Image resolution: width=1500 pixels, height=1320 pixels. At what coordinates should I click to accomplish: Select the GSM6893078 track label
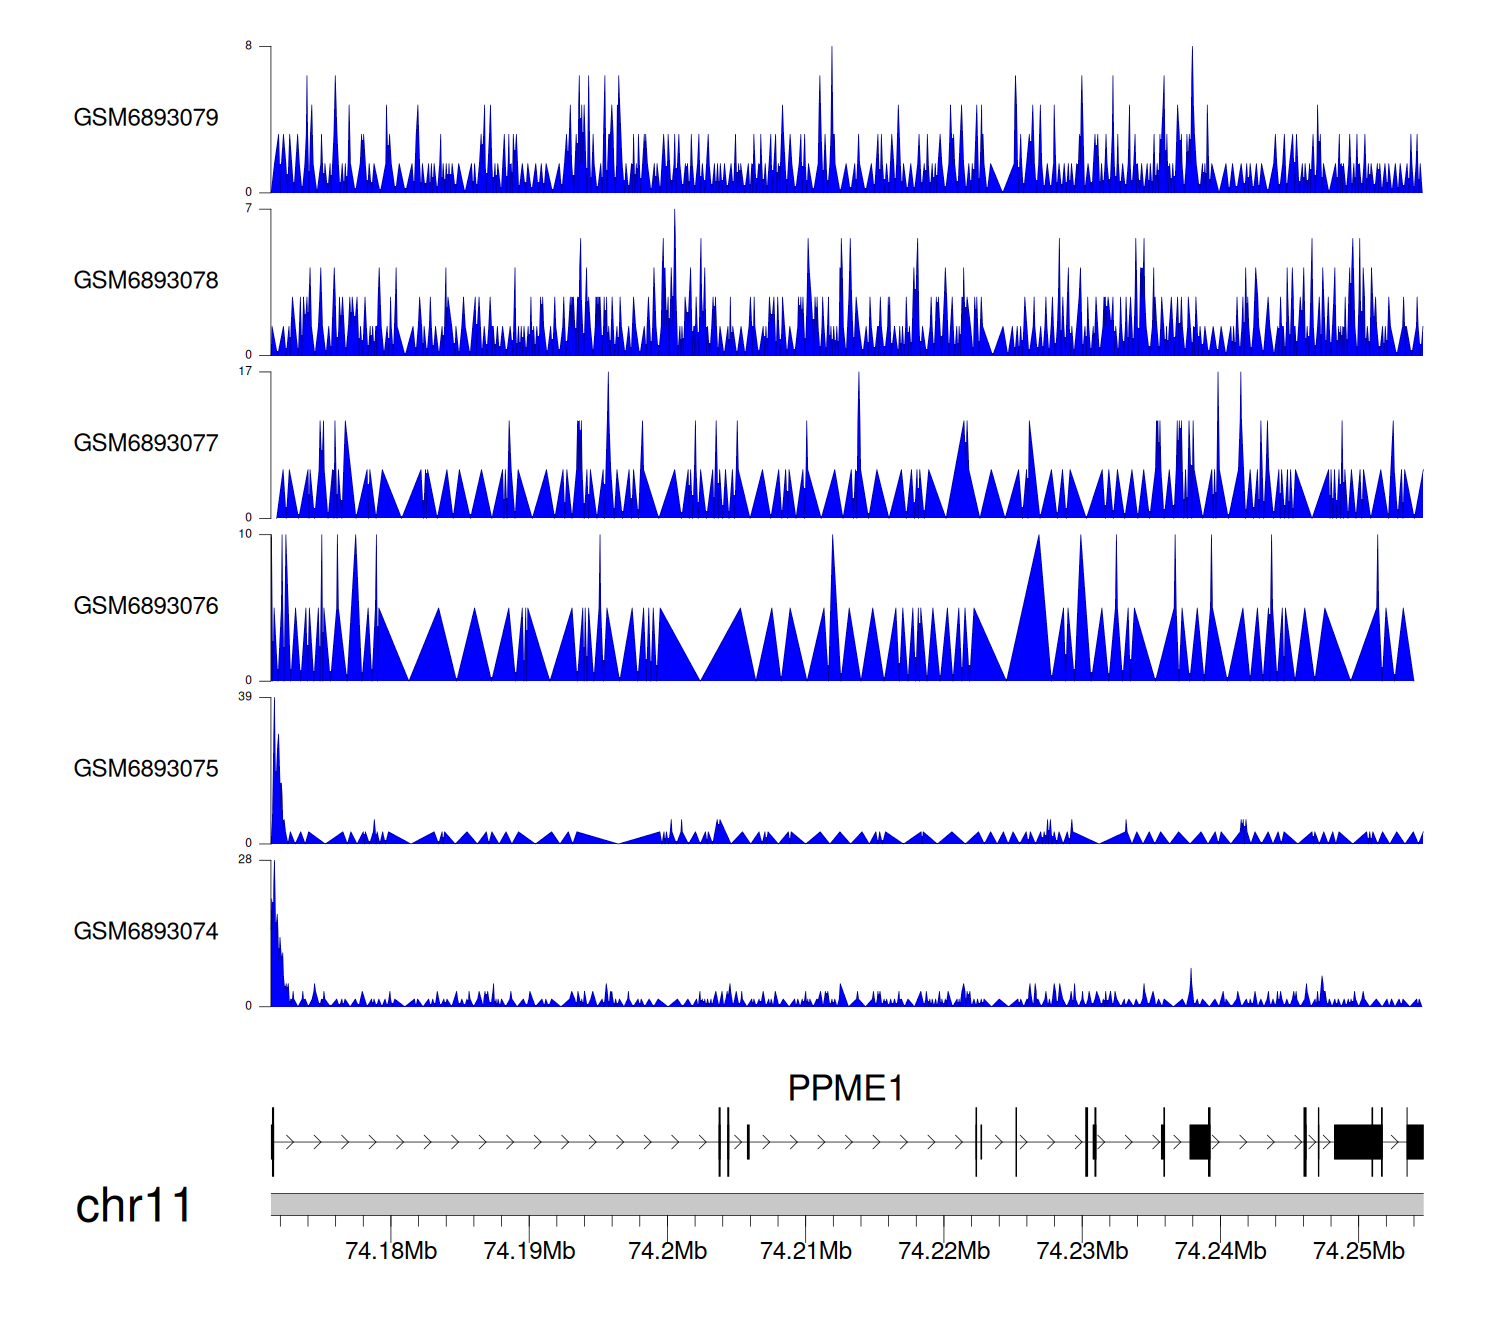coord(146,281)
